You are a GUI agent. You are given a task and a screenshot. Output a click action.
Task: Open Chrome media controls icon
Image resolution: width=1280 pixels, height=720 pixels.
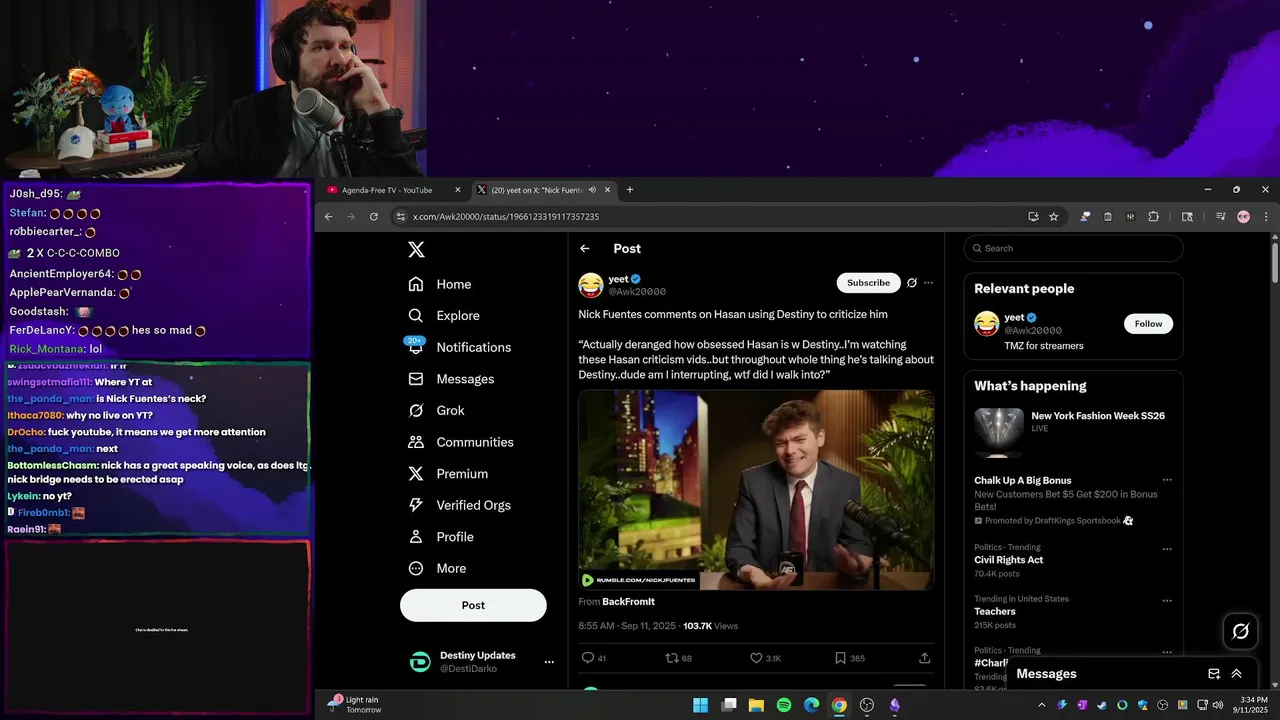click(x=1221, y=217)
